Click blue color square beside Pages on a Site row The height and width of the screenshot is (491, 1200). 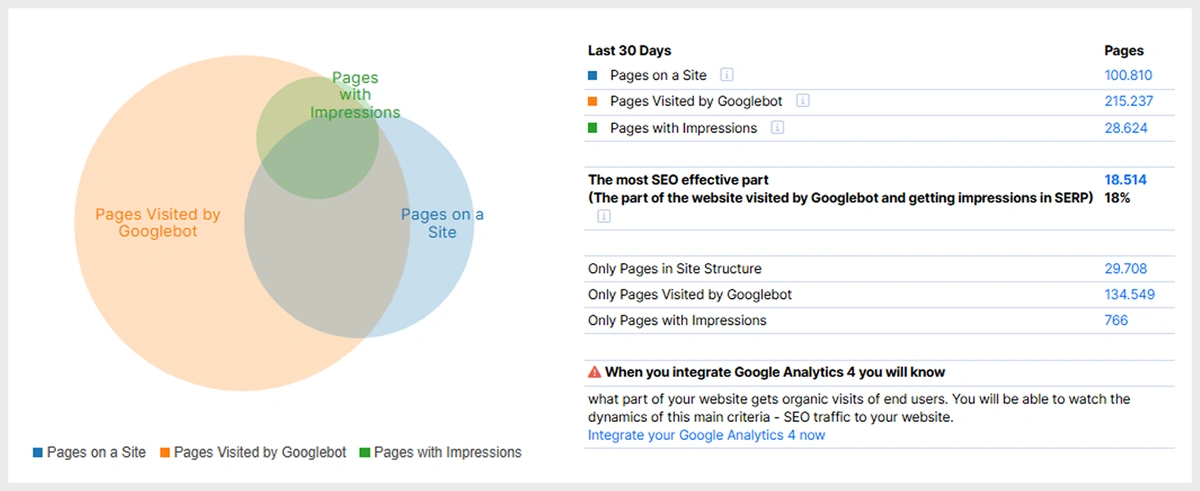tap(593, 75)
